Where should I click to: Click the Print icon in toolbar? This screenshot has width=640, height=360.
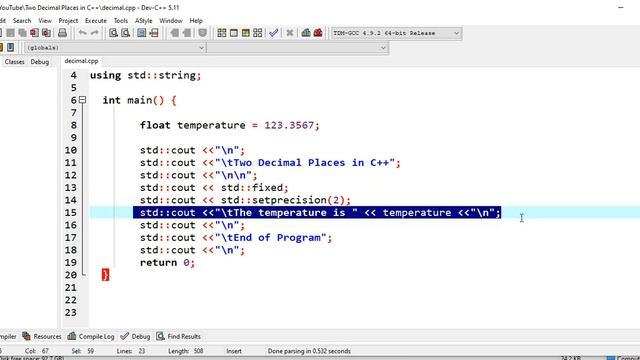pyautogui.click(x=62, y=33)
